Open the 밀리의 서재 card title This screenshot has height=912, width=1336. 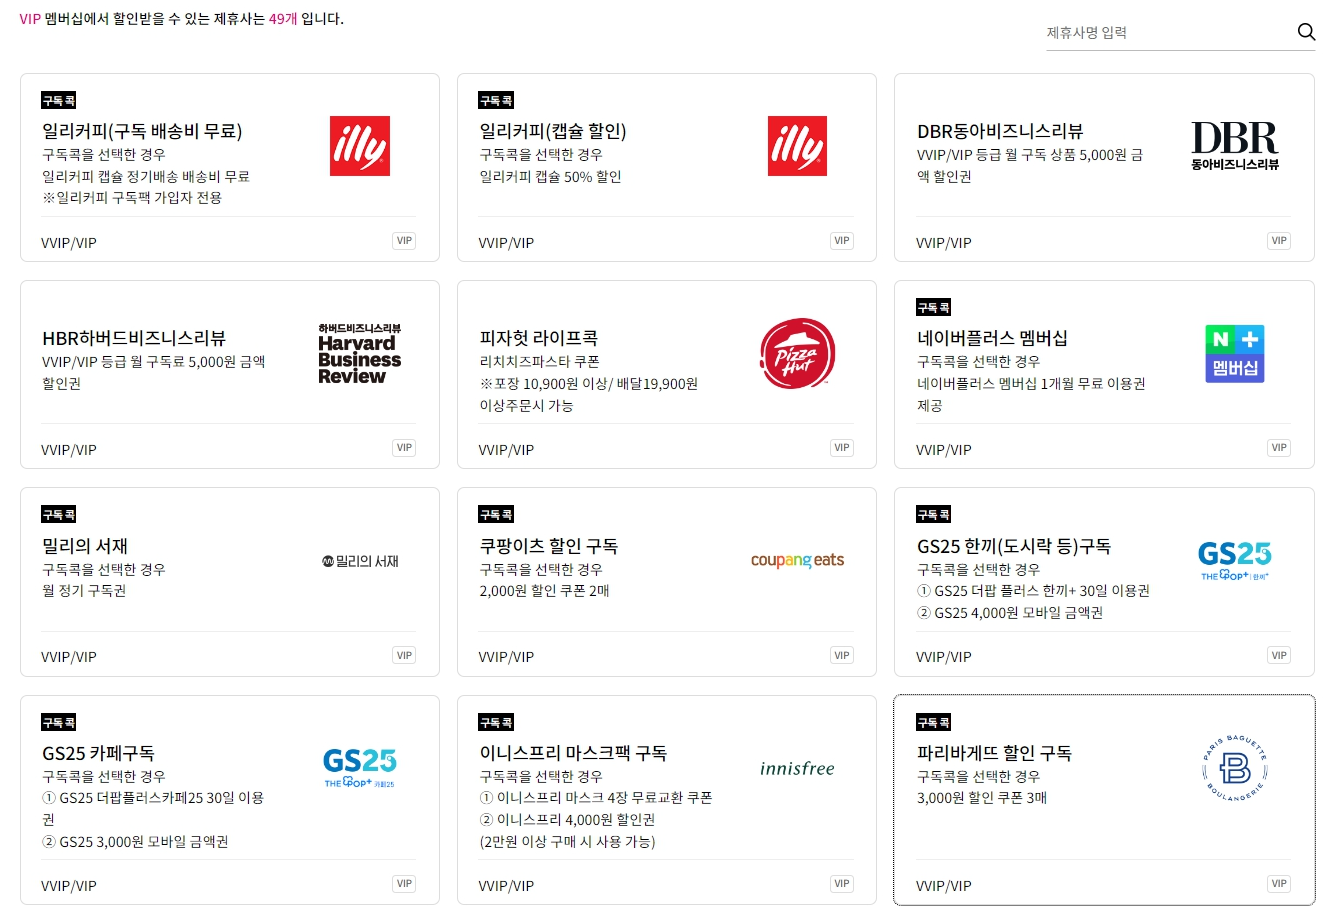[x=85, y=546]
